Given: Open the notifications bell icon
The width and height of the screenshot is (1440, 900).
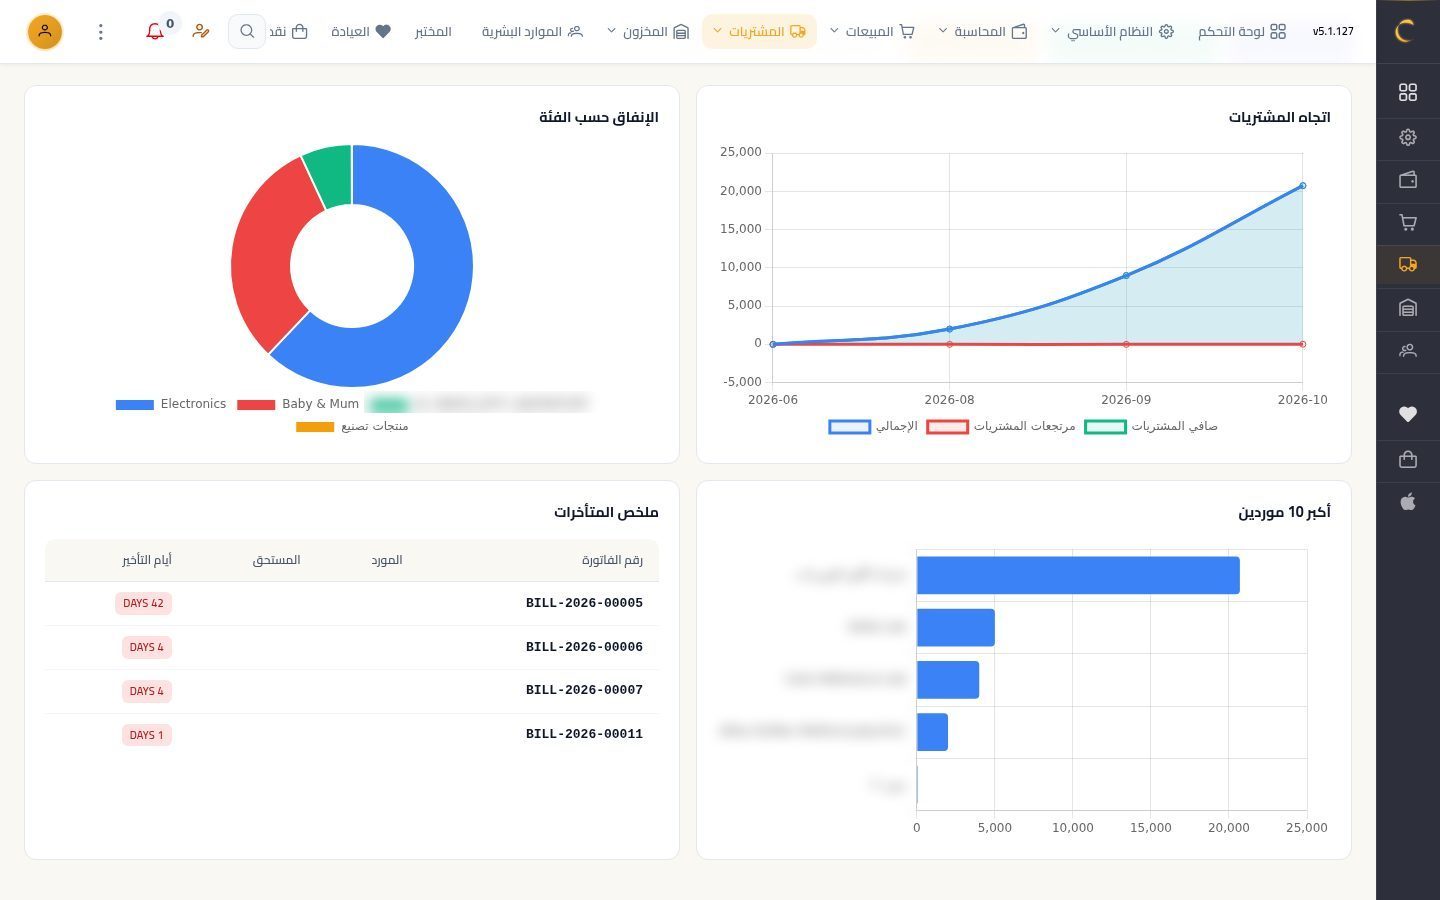Looking at the screenshot, I should point(155,32).
